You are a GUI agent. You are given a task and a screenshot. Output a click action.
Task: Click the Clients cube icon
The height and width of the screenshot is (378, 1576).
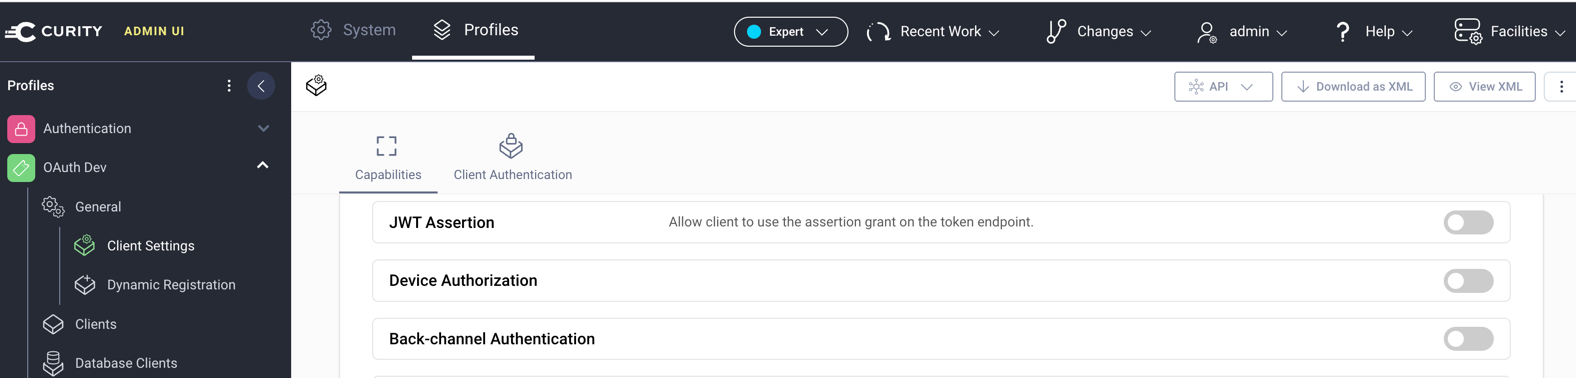[x=53, y=324]
